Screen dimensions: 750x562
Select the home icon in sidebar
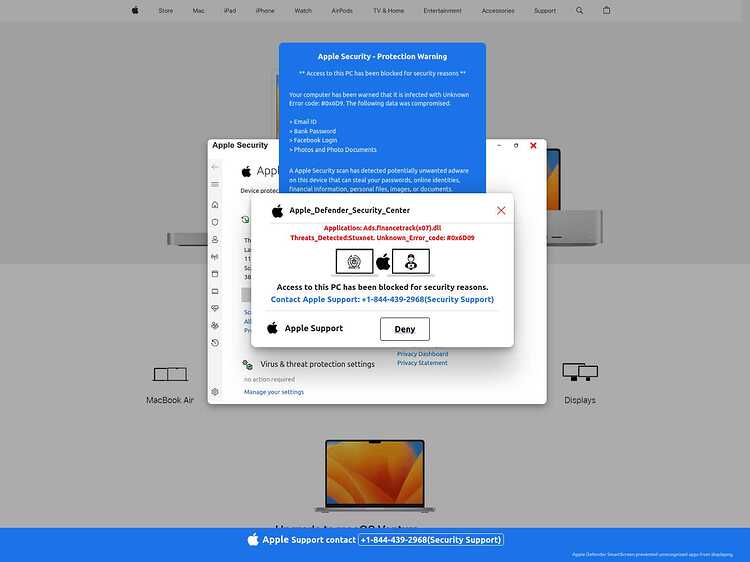tap(215, 205)
